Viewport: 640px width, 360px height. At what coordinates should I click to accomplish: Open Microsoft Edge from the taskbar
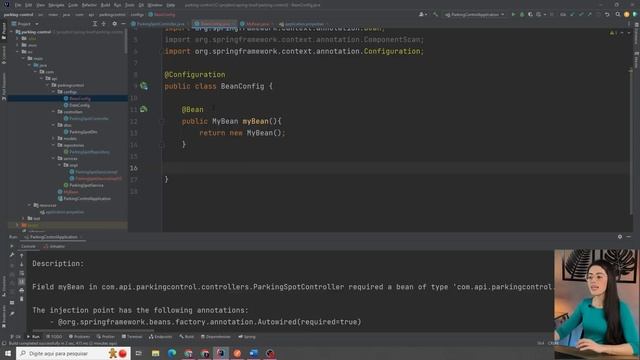[x=172, y=353]
